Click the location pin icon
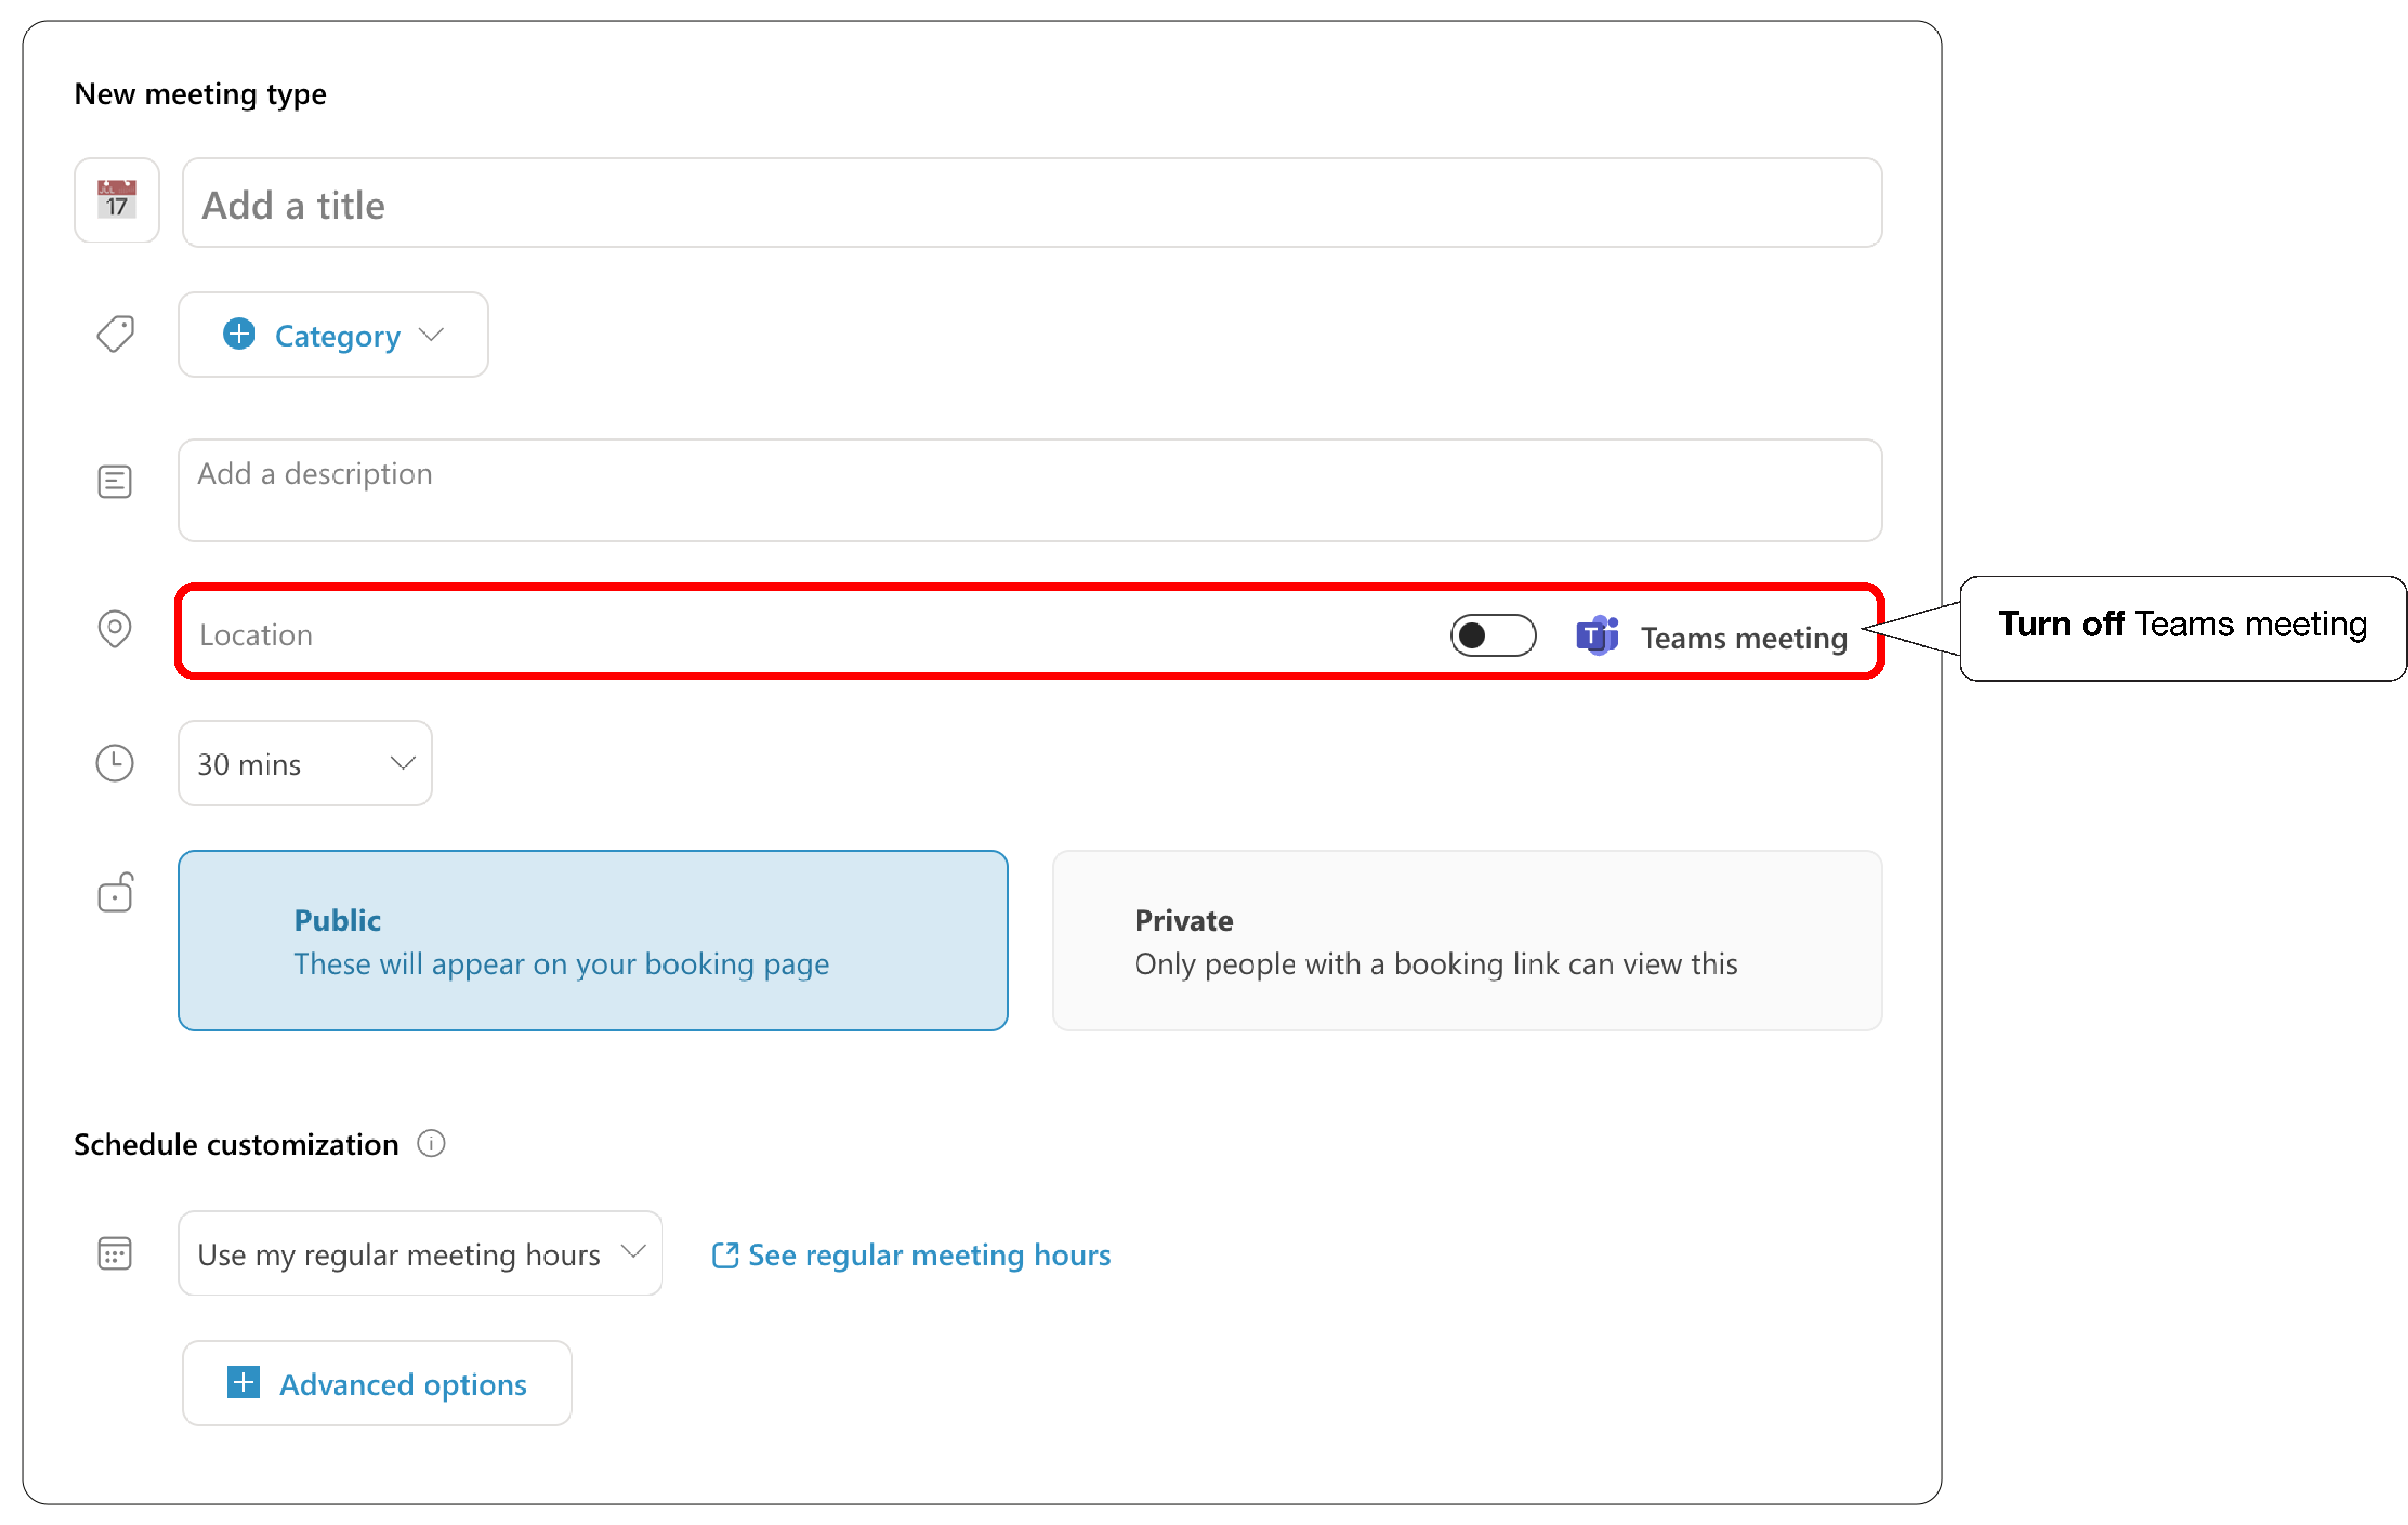 pos(115,629)
